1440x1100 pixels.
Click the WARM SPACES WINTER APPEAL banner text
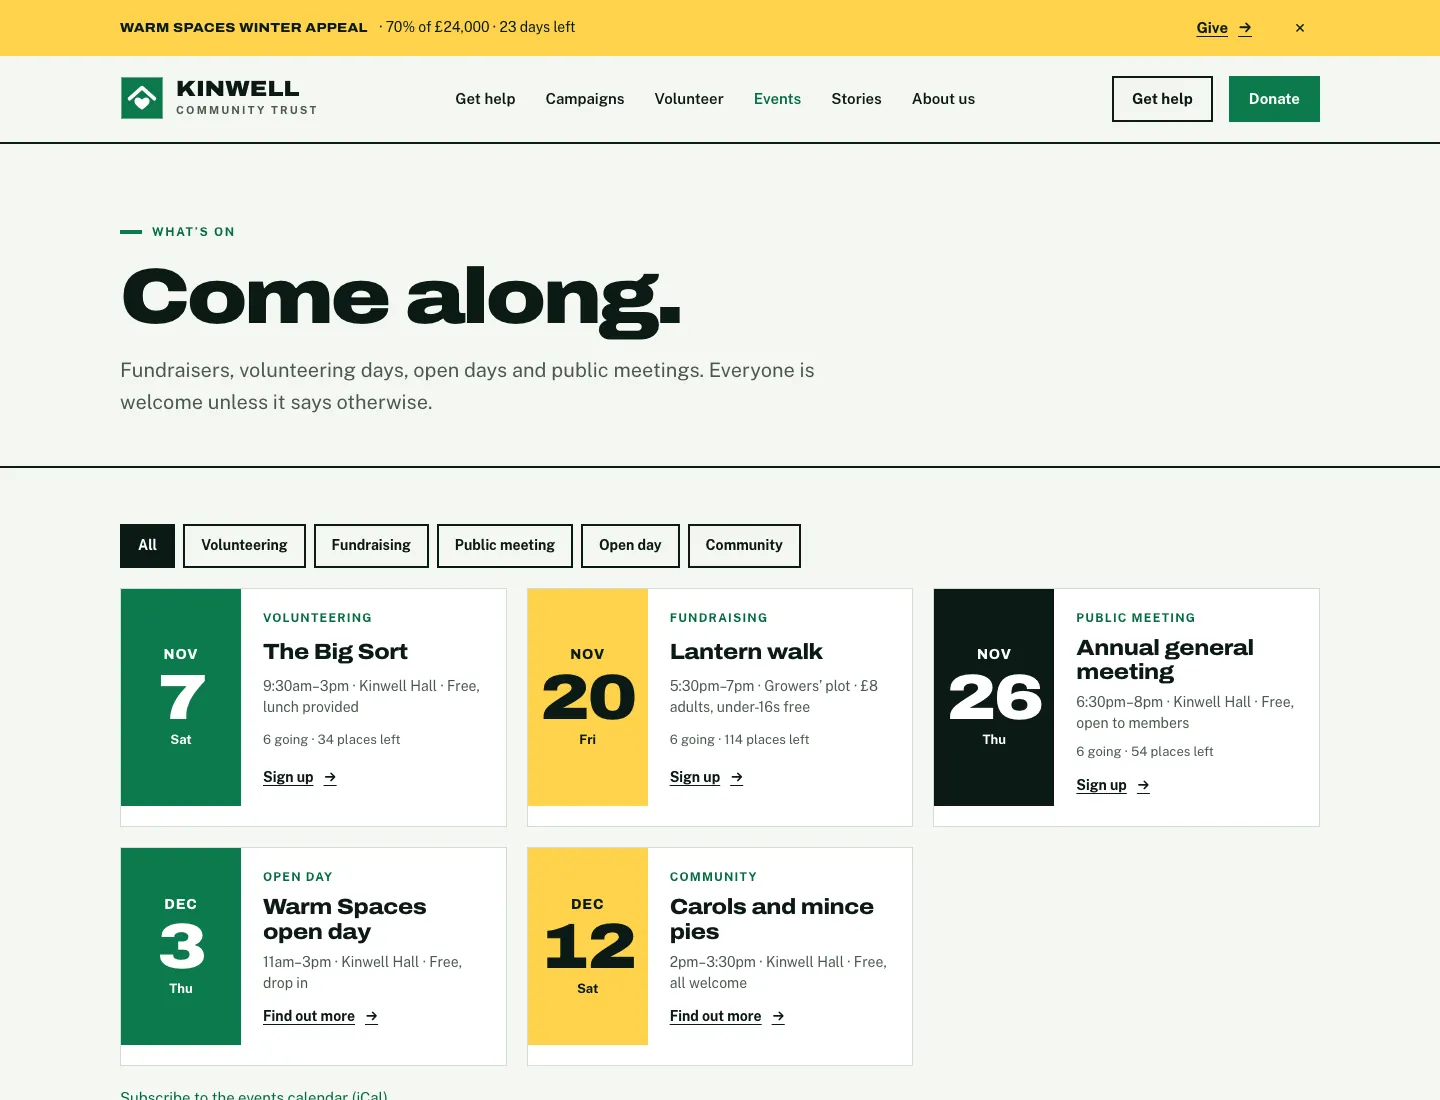pyautogui.click(x=244, y=28)
